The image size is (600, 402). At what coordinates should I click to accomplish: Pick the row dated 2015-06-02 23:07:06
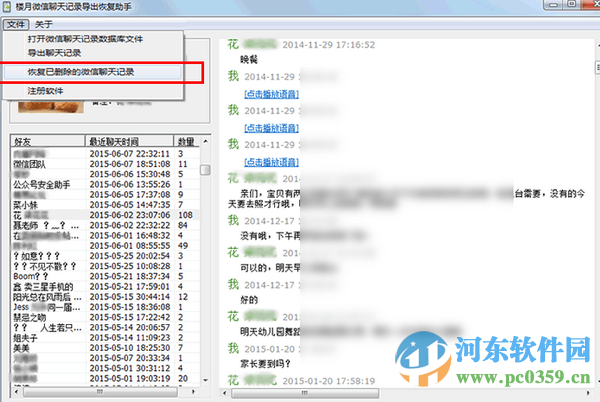pyautogui.click(x=105, y=215)
